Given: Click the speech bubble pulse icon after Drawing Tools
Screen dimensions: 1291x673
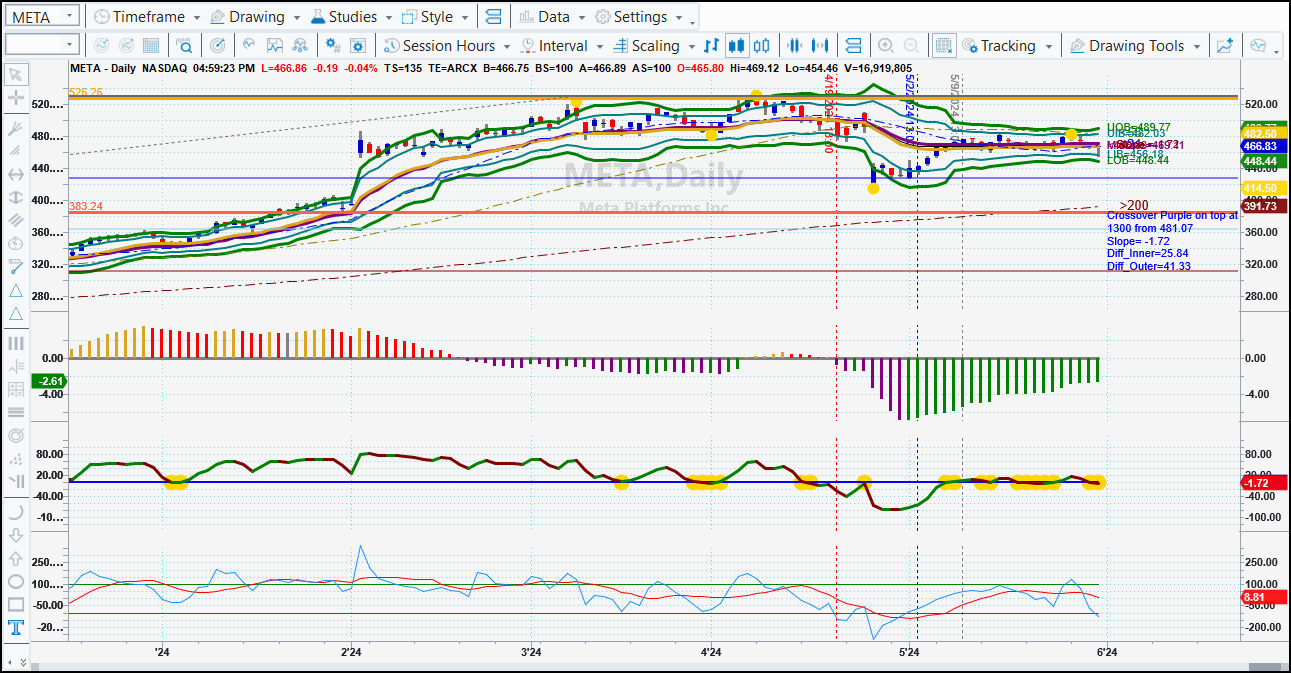Looking at the screenshot, I should 1258,45.
